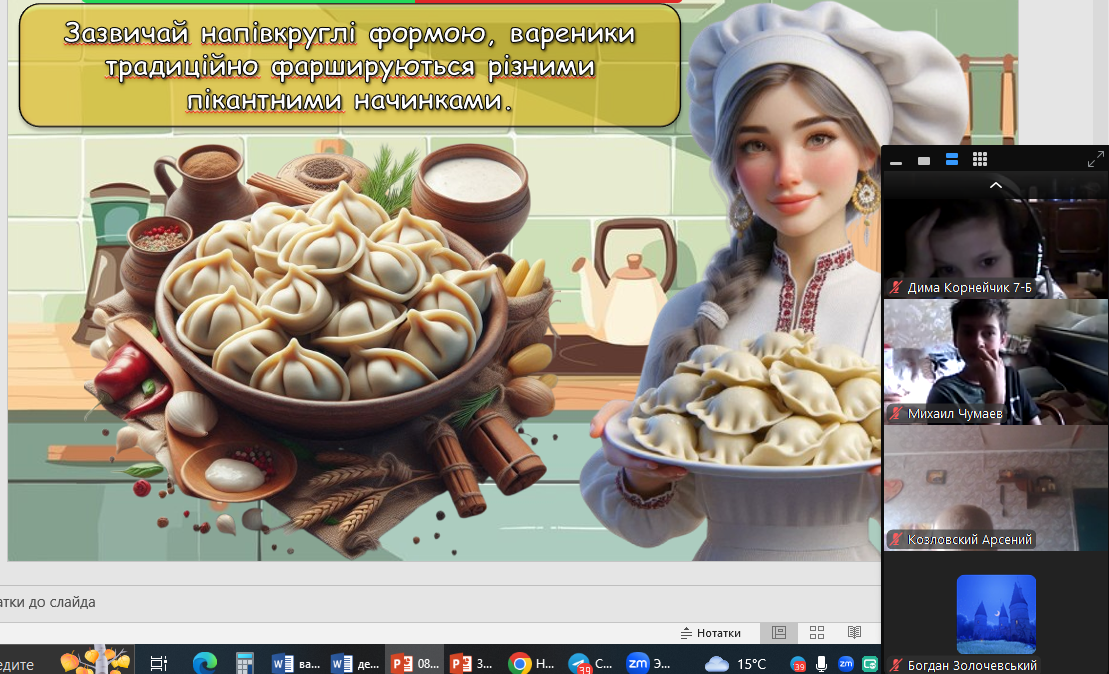Launch Calculator from the taskbar
The width and height of the screenshot is (1109, 674).
coord(244,662)
